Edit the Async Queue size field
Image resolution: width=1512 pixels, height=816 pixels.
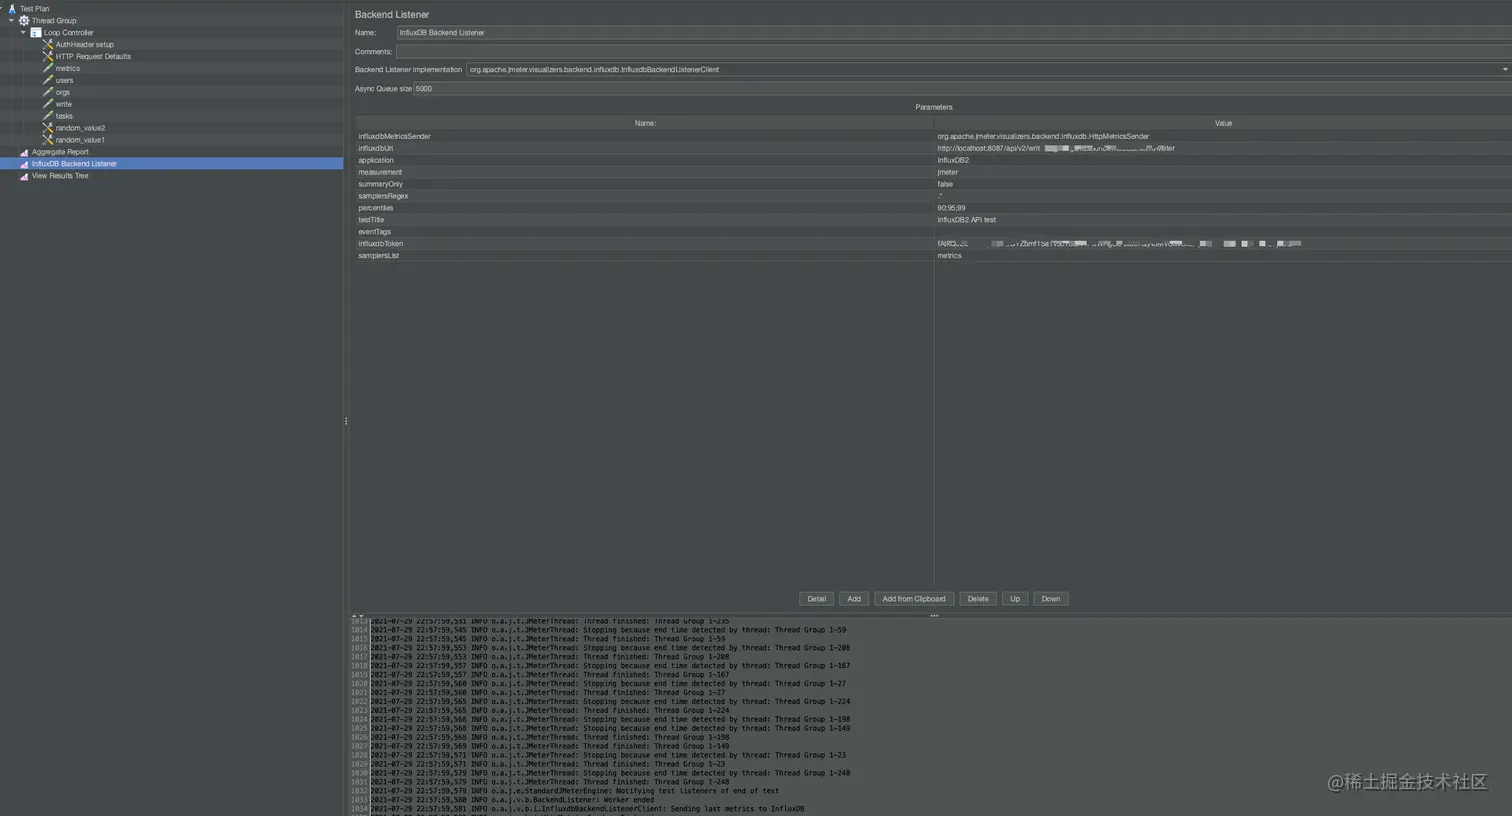pyautogui.click(x=962, y=88)
